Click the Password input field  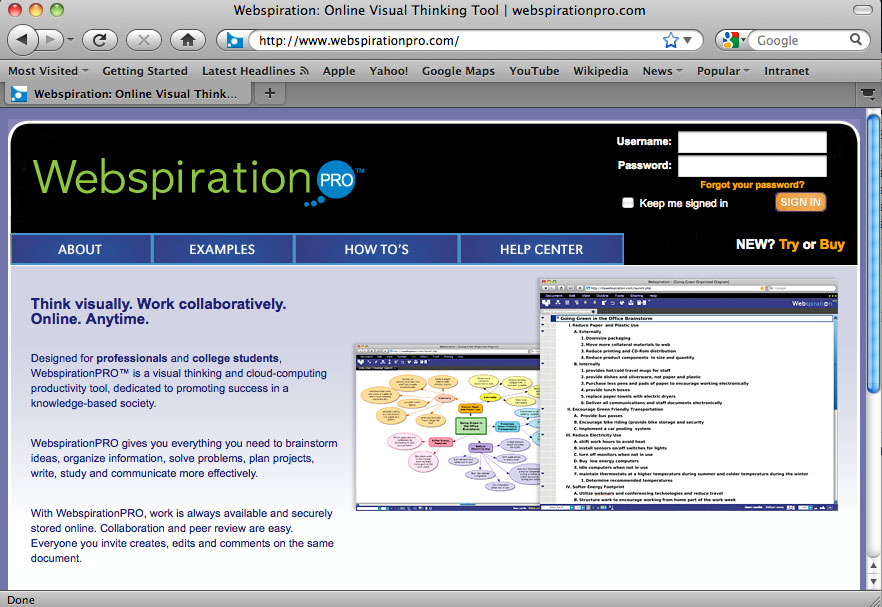click(x=752, y=166)
